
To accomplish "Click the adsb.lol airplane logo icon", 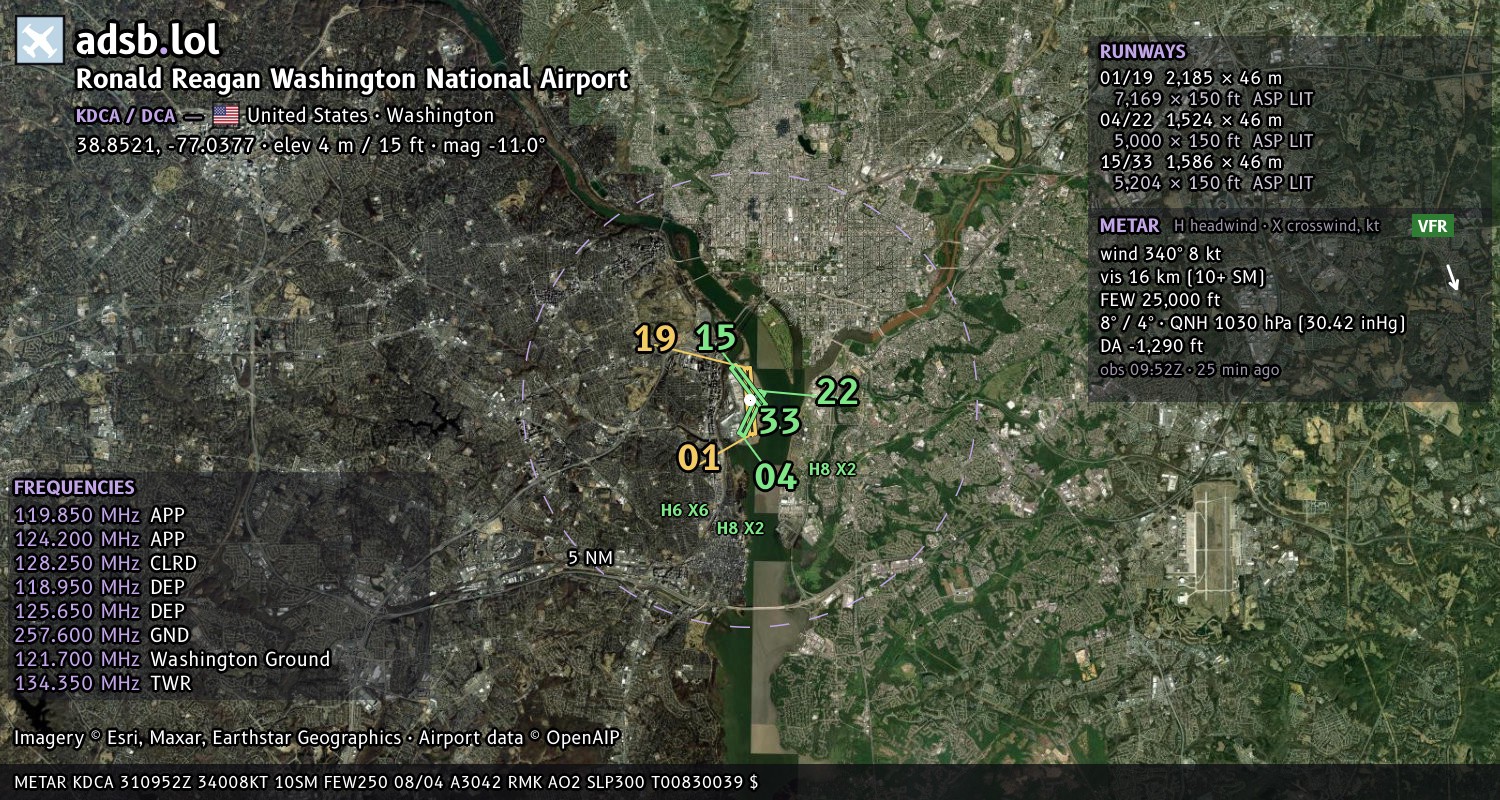I will [40, 41].
